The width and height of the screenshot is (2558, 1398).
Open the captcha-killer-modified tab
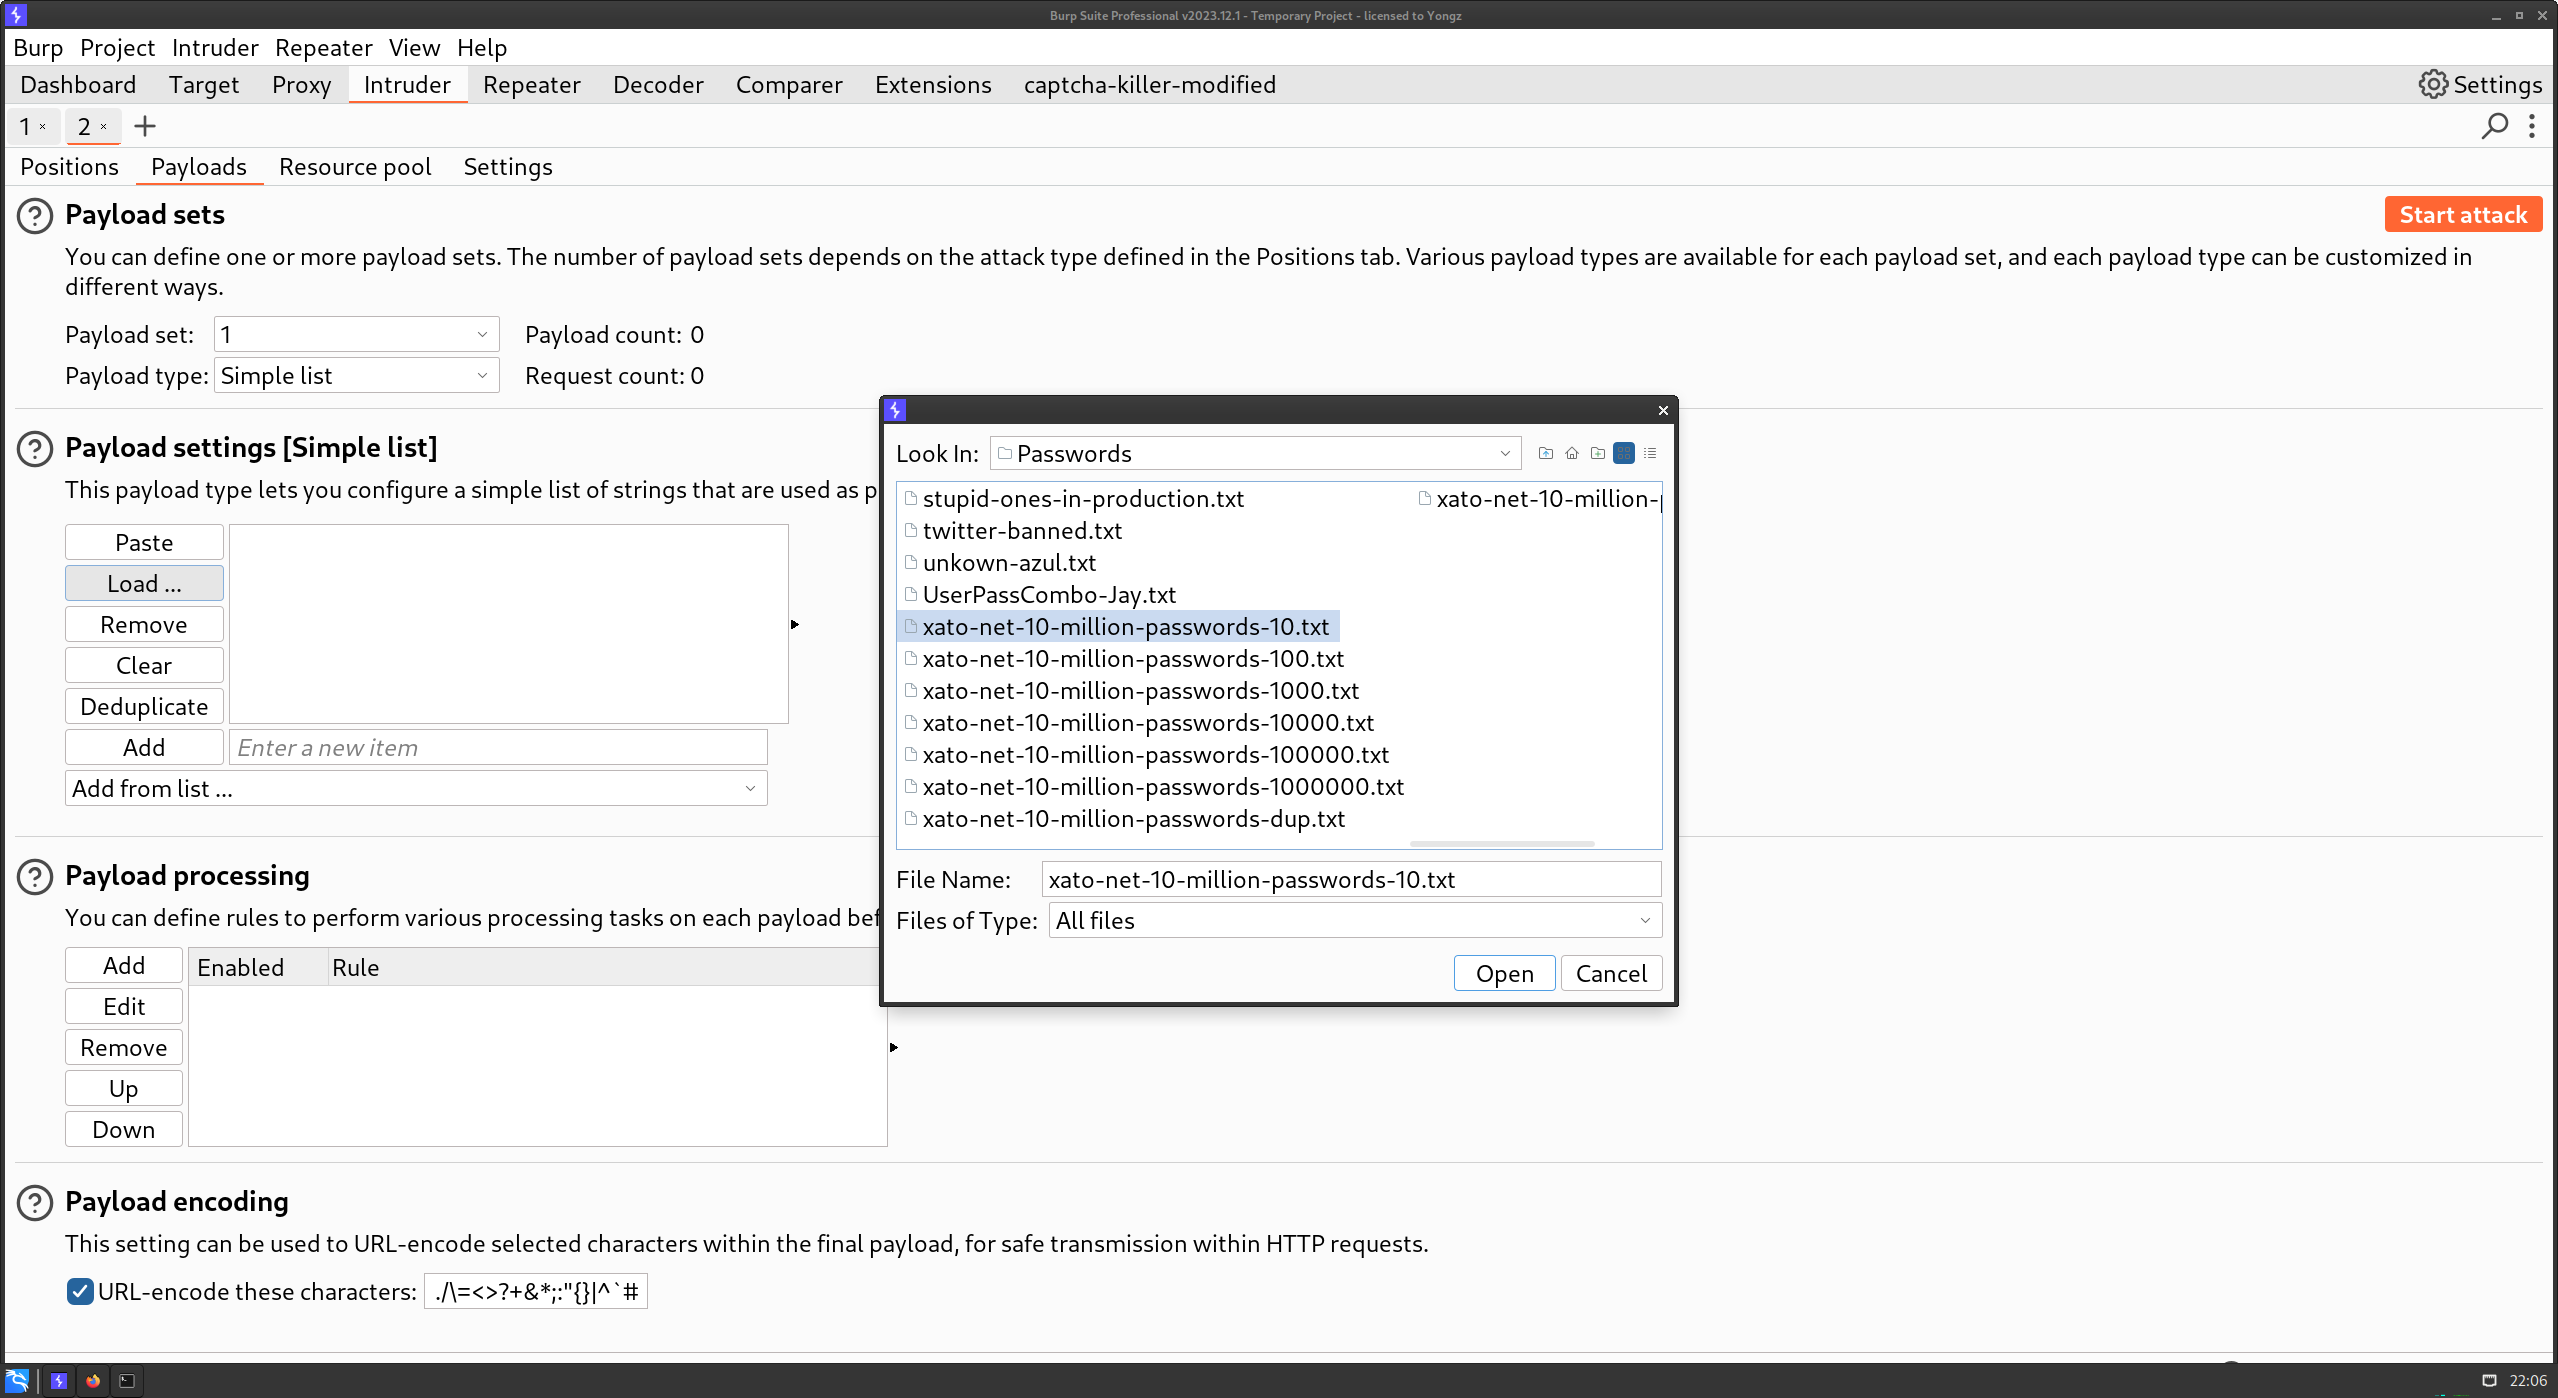click(x=1149, y=85)
